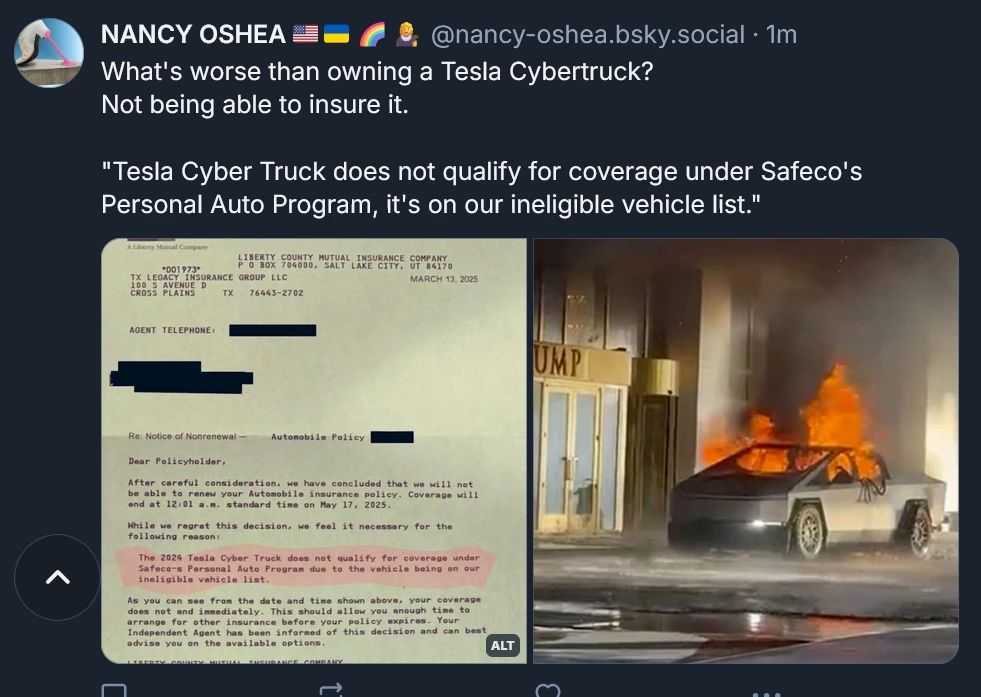Click the judge emoji before the handle
The image size is (981, 697).
[407, 34]
